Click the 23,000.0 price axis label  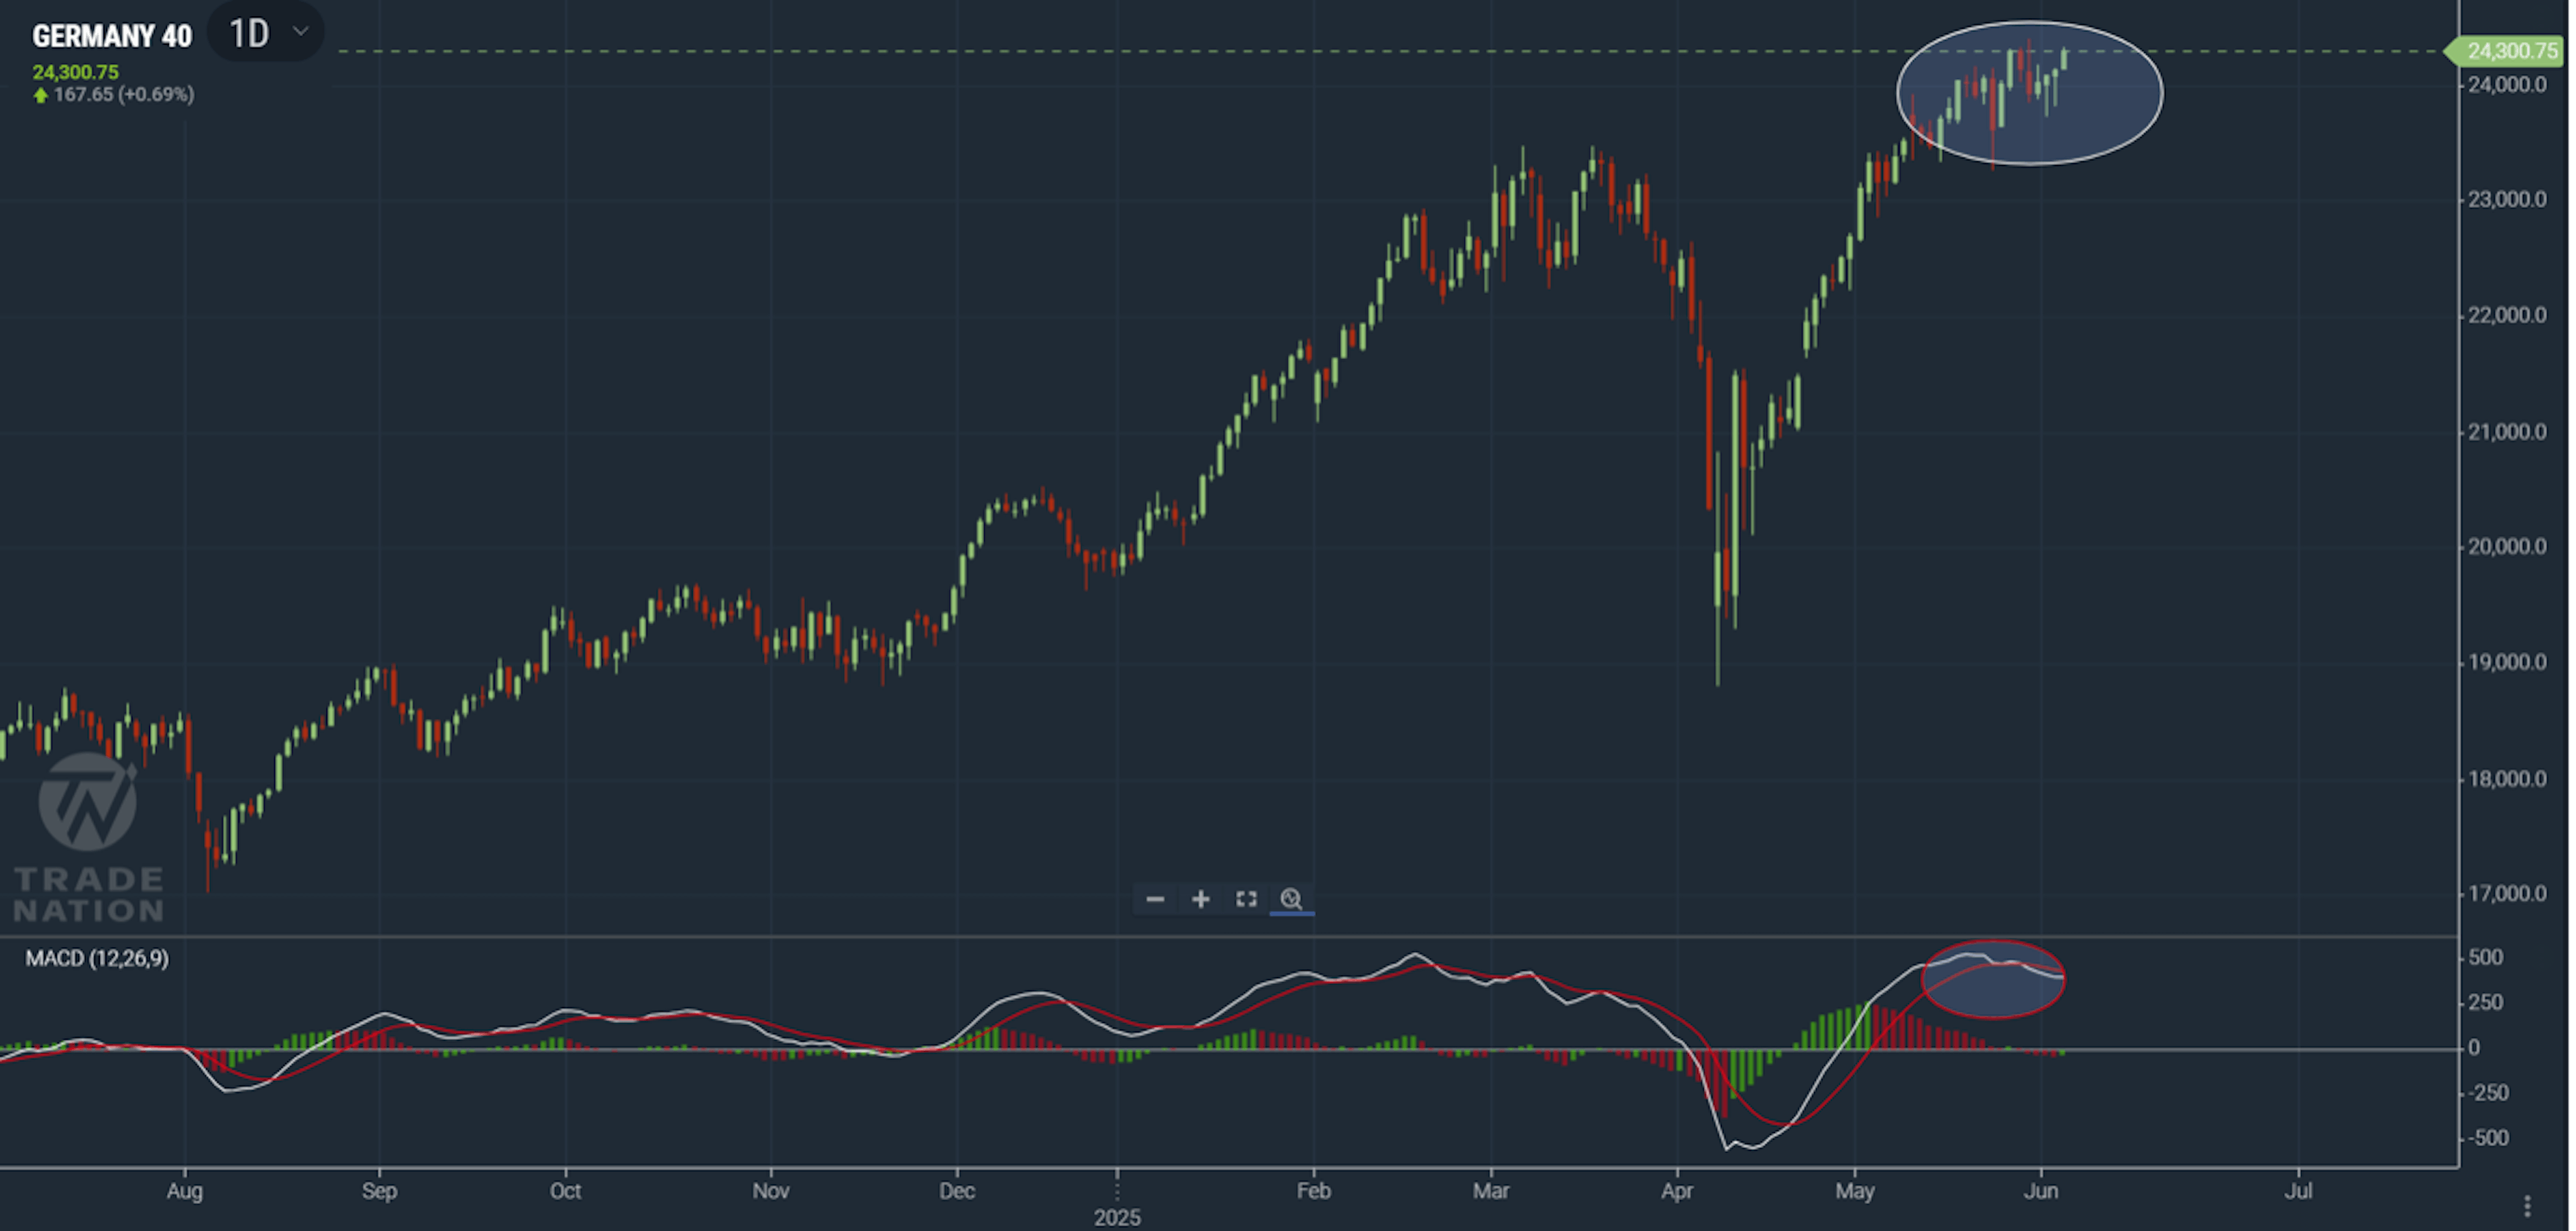(x=2506, y=200)
